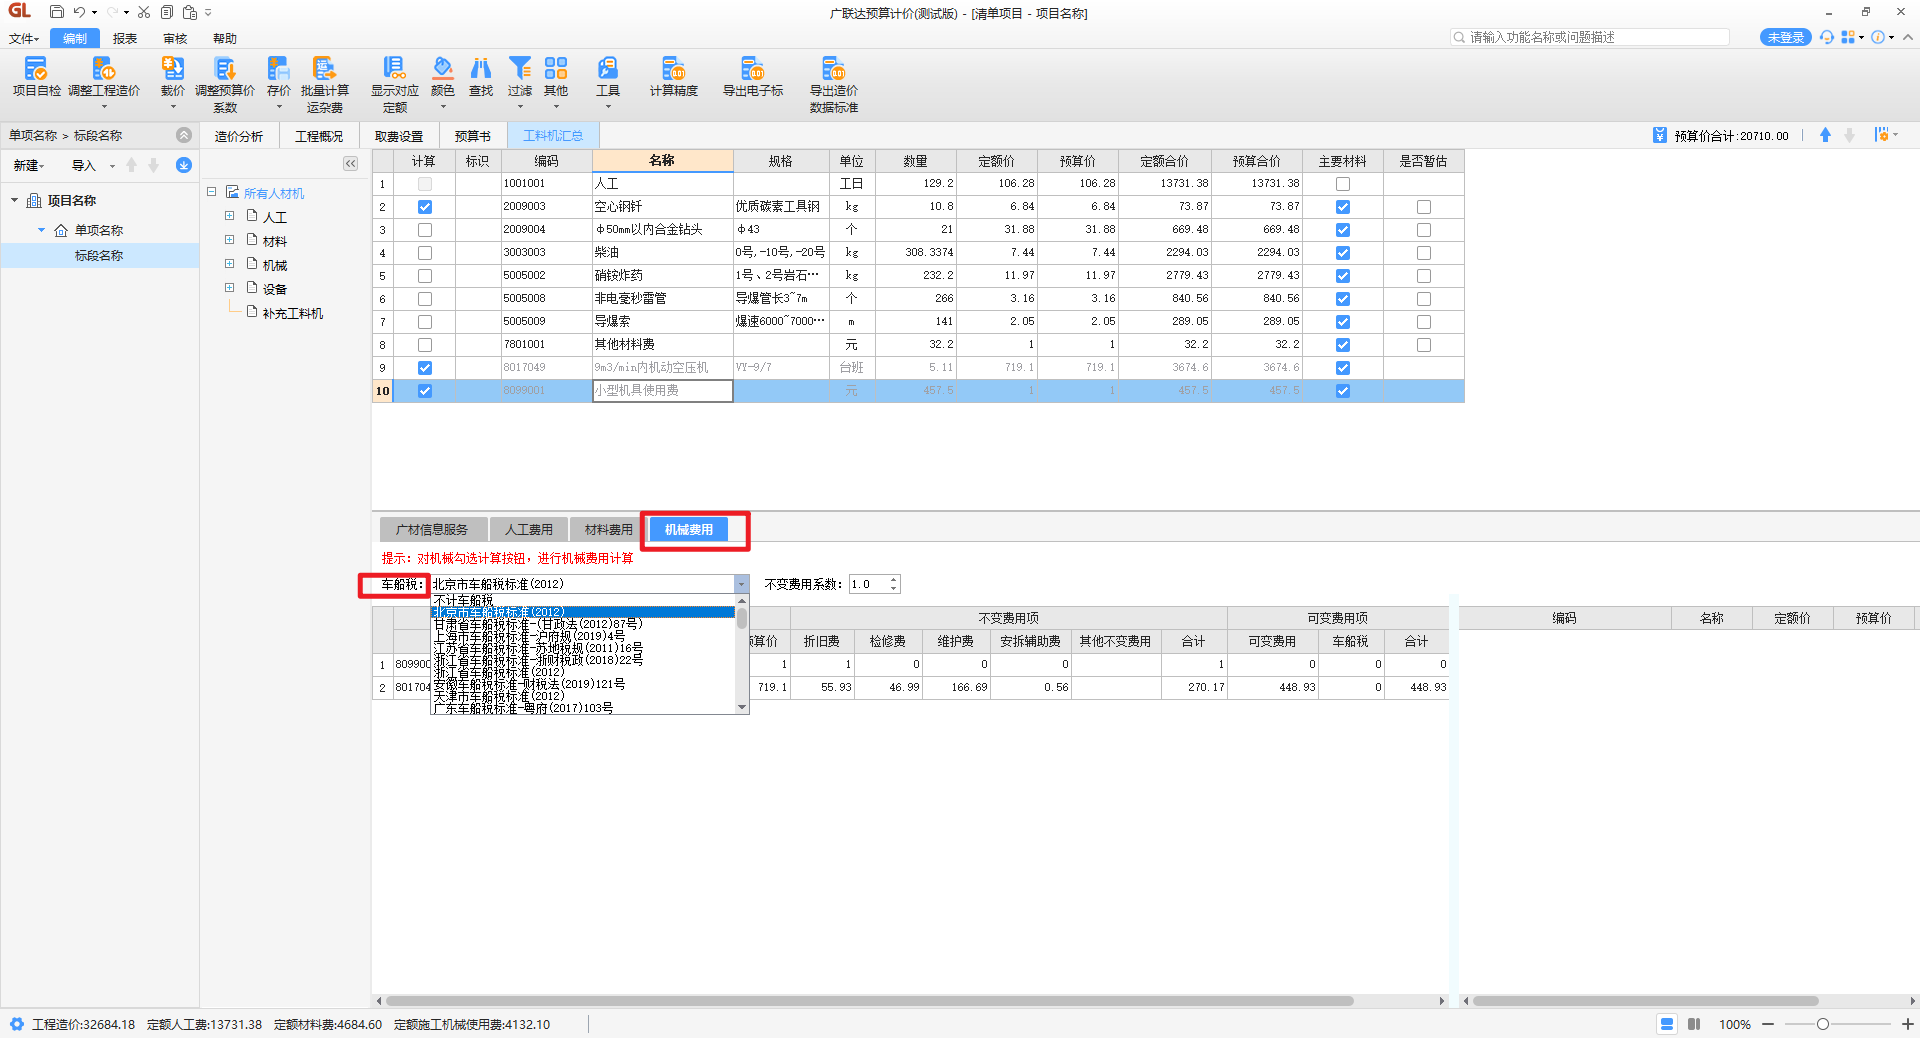The image size is (1920, 1038).
Task: Open the 过滤 filter funnel tool
Action: click(520, 68)
